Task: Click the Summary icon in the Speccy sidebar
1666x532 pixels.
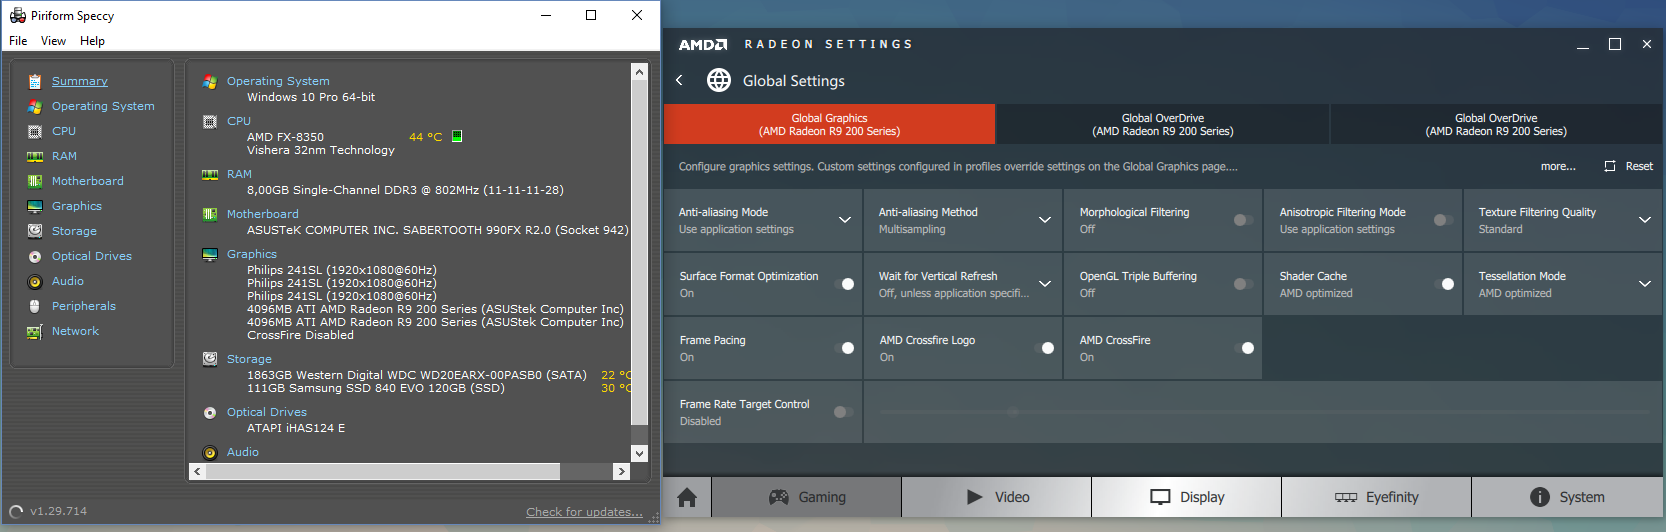Action: pos(35,82)
